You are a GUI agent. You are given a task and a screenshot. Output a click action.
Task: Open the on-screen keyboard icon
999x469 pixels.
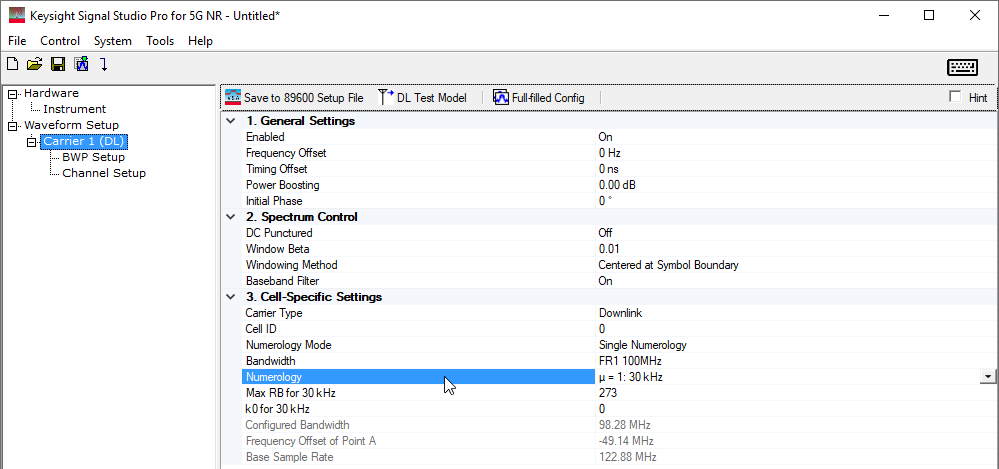(962, 67)
